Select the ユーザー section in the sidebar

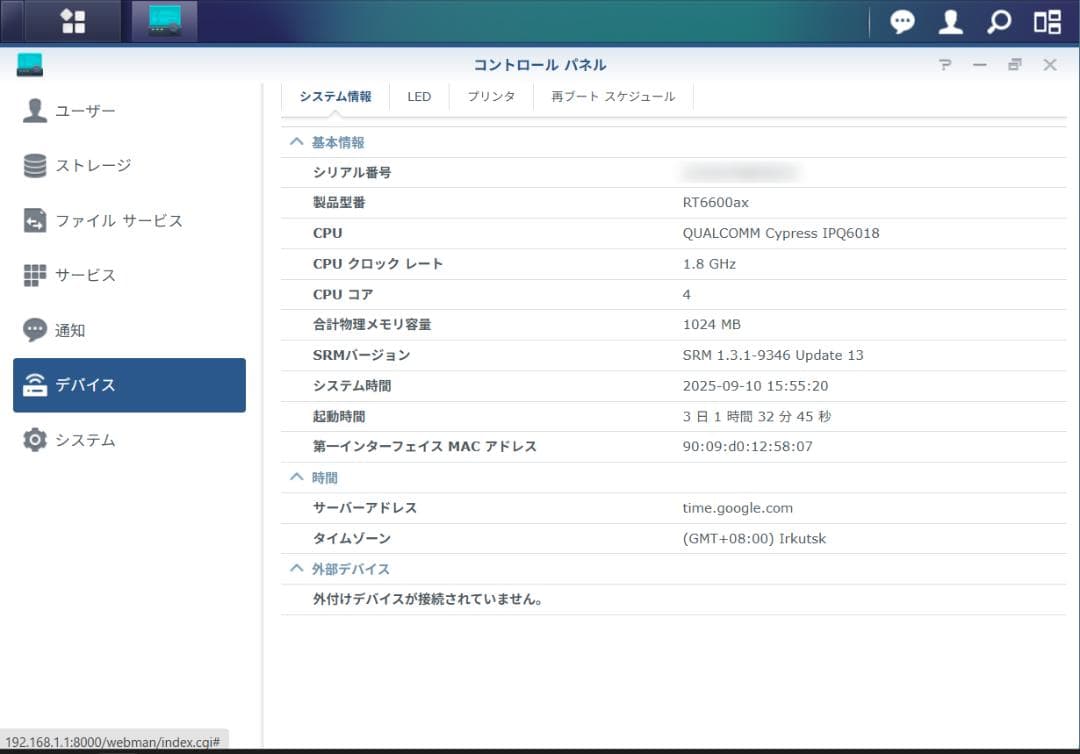coord(86,111)
